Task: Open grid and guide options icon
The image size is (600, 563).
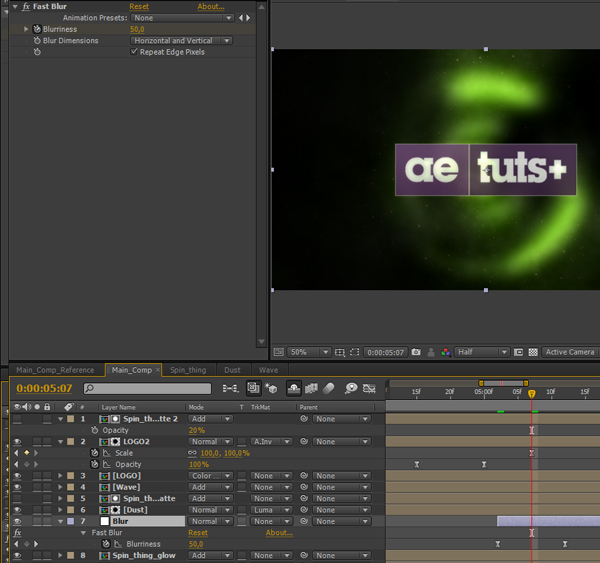Action: tap(340, 352)
